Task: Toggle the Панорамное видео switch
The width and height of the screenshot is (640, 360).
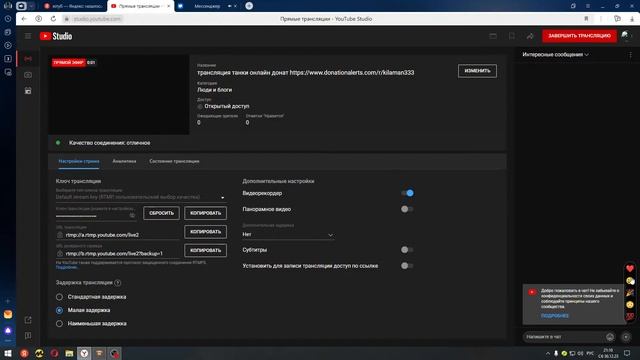Action: click(407, 209)
